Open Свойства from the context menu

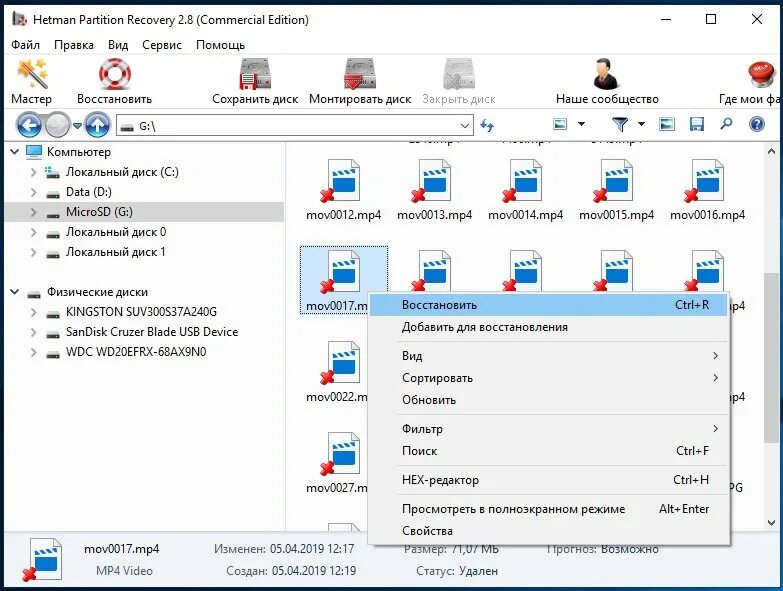tap(548, 531)
